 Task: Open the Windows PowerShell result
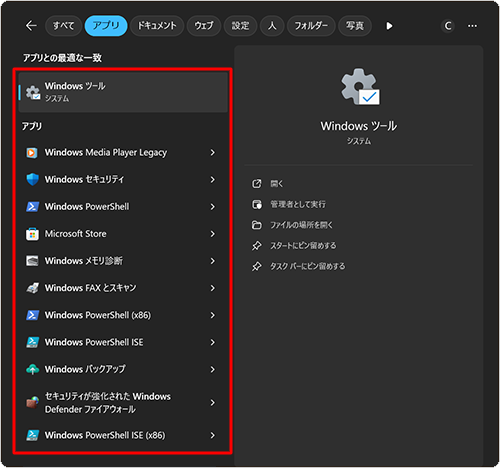coord(87,207)
